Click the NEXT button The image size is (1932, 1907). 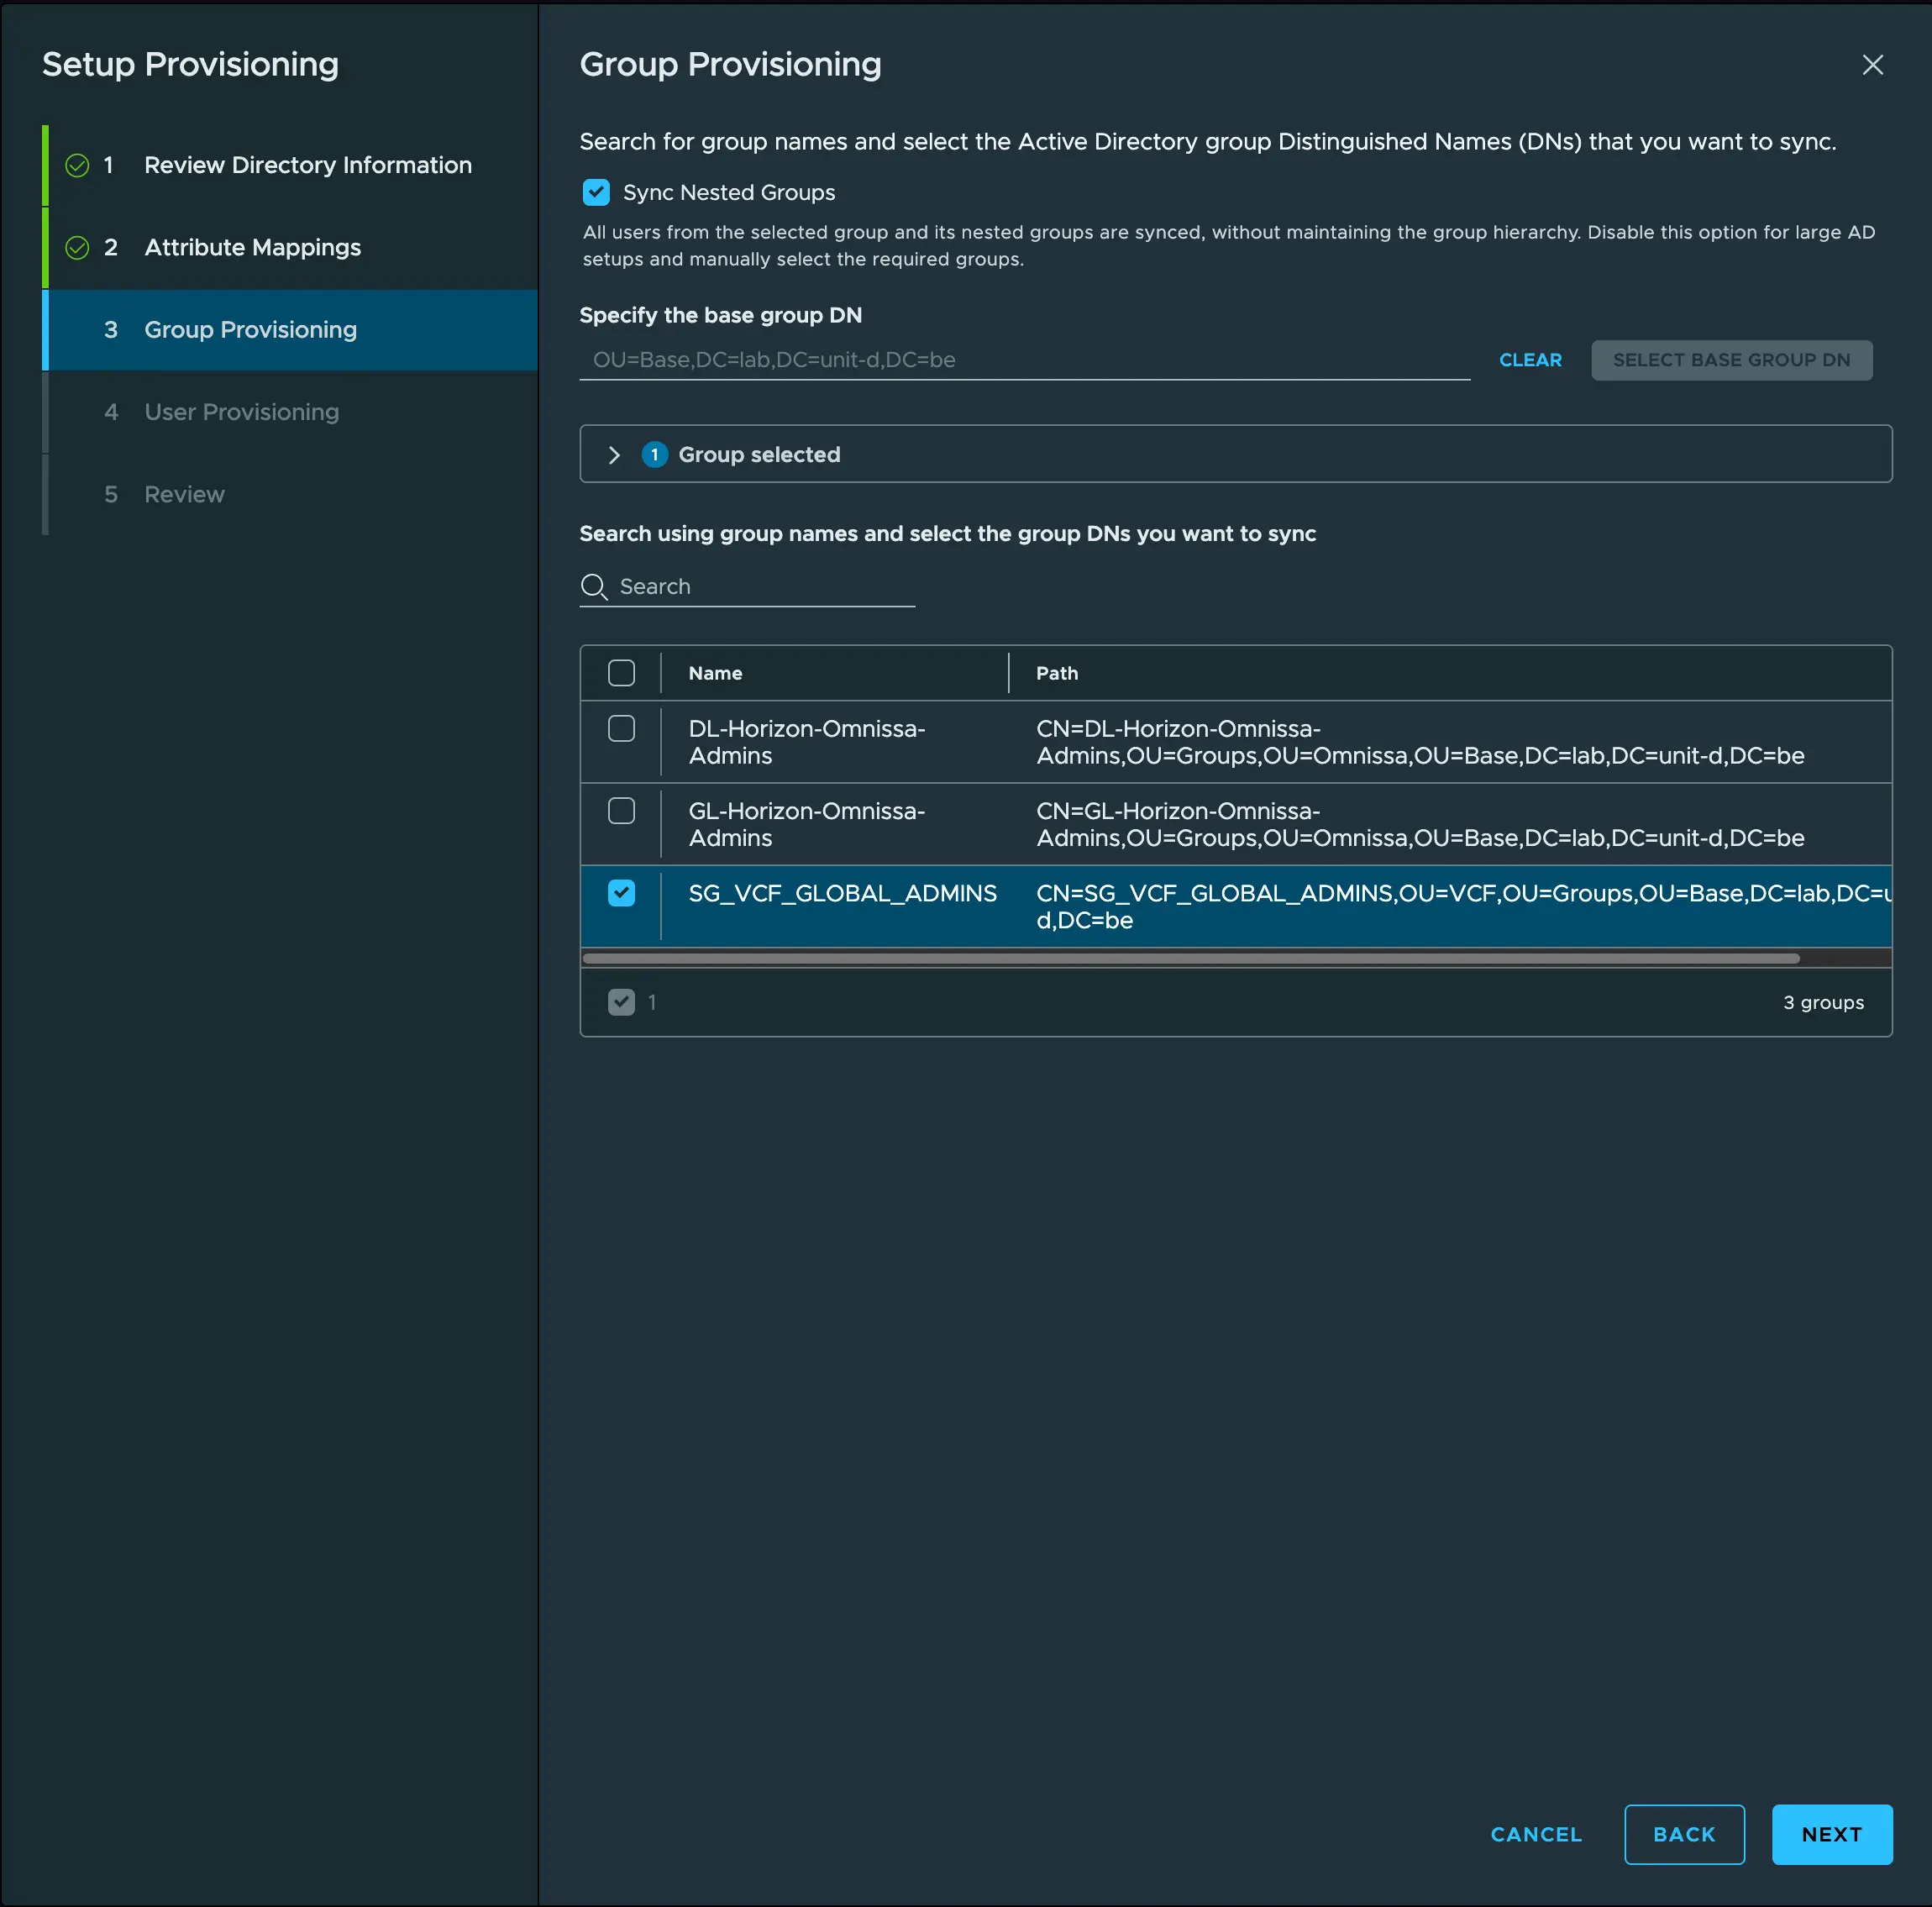(1831, 1834)
